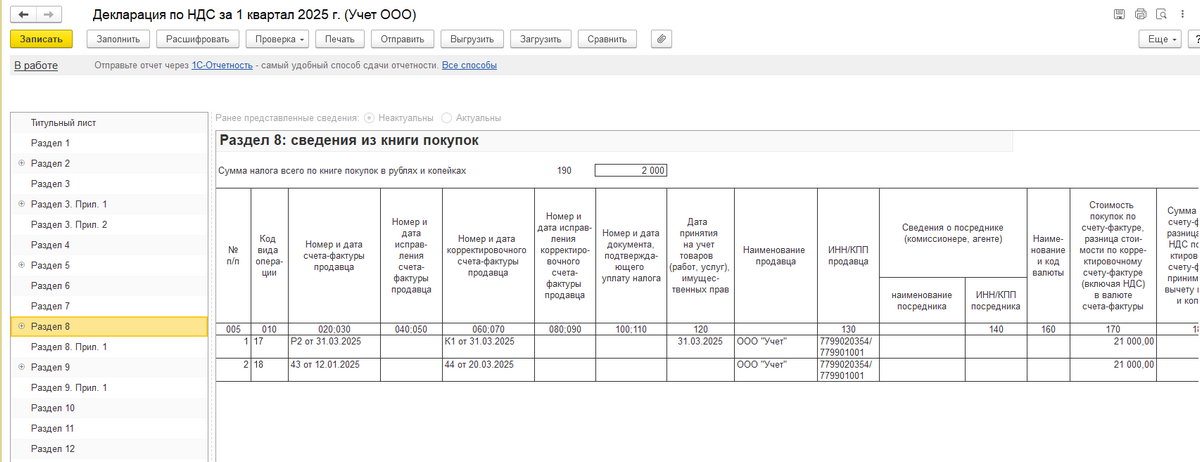This screenshot has height=462, width=1200.
Task: Open Раздел 8. Прил. 1 section
Action: [68, 347]
